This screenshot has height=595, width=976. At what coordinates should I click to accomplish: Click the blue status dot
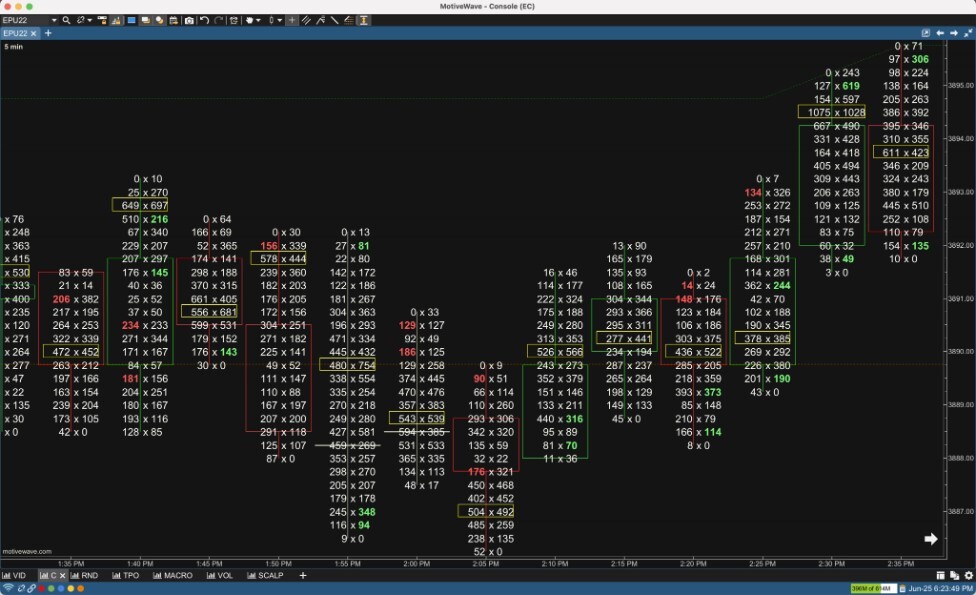61,589
